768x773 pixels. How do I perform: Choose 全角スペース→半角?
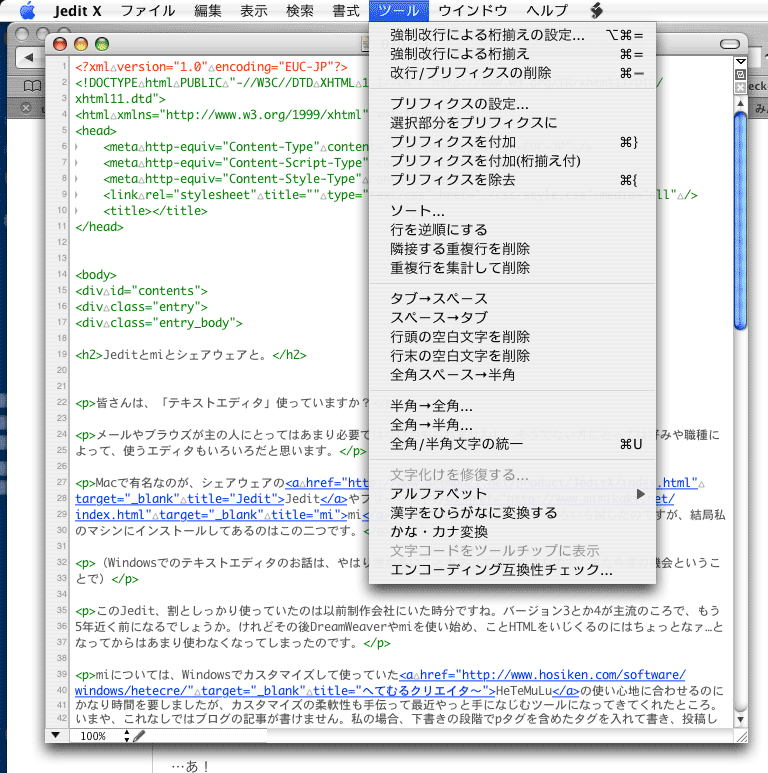[x=513, y=375]
